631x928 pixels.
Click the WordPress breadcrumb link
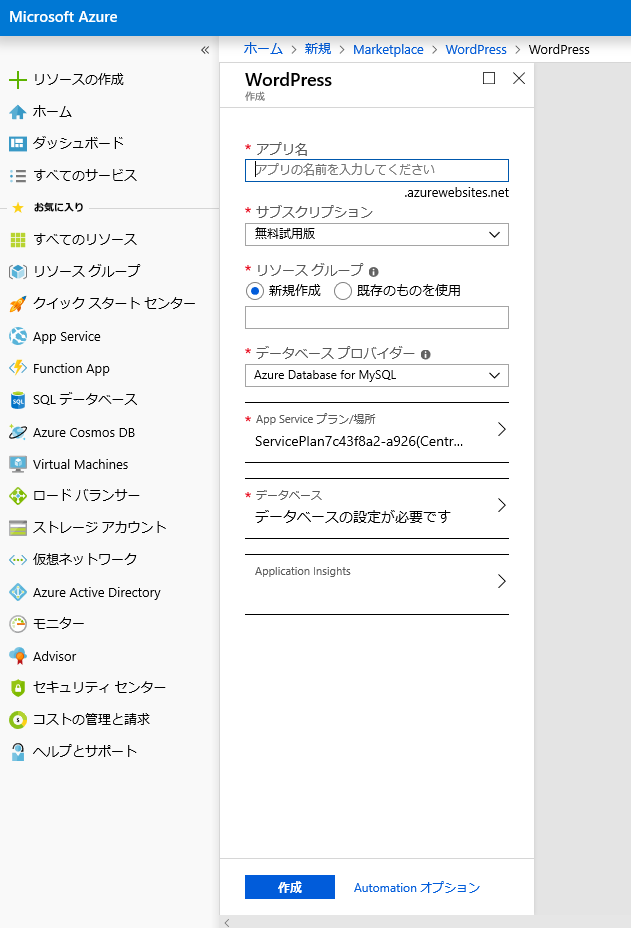pyautogui.click(x=476, y=50)
